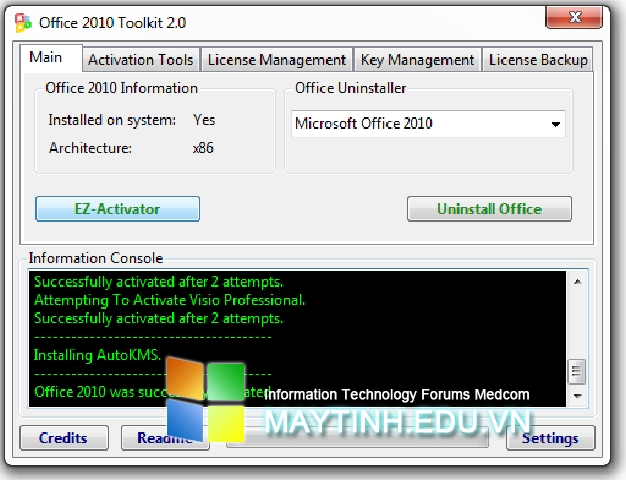Viewport: 626px width, 480px height.
Task: Click the 'Information Console' heading
Action: pyautogui.click(x=96, y=258)
